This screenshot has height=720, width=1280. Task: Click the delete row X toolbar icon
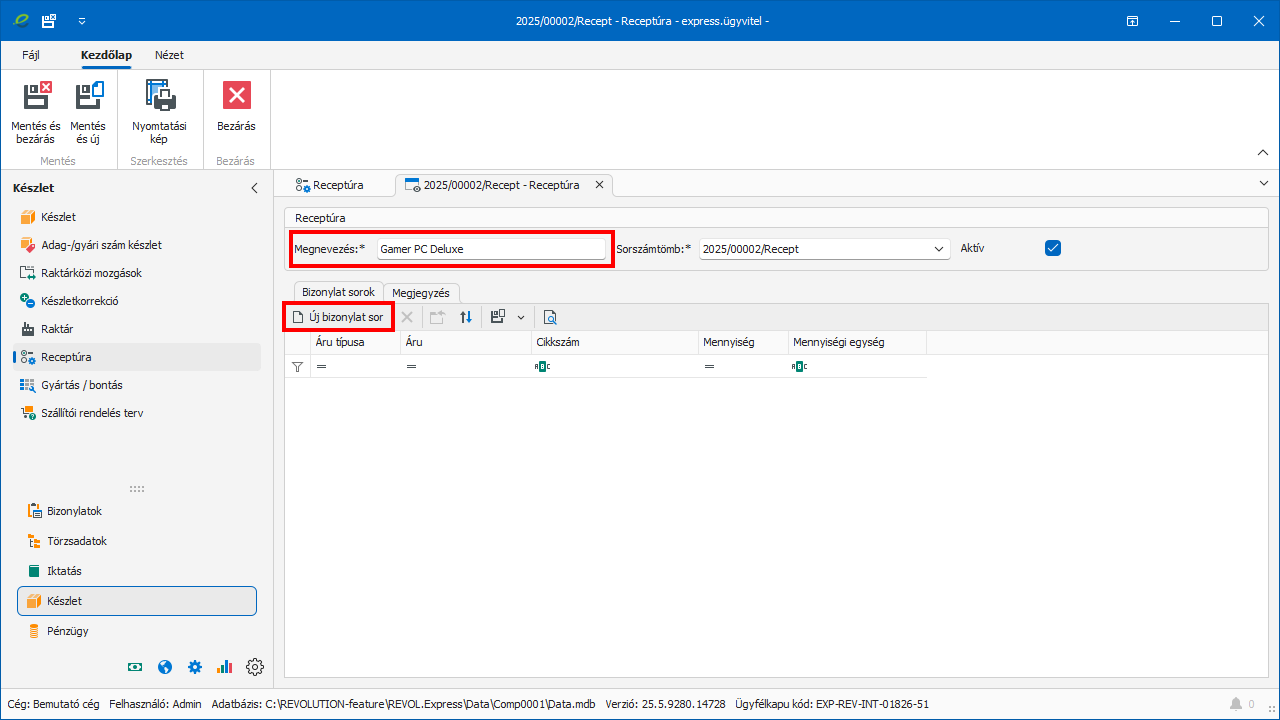(x=407, y=317)
